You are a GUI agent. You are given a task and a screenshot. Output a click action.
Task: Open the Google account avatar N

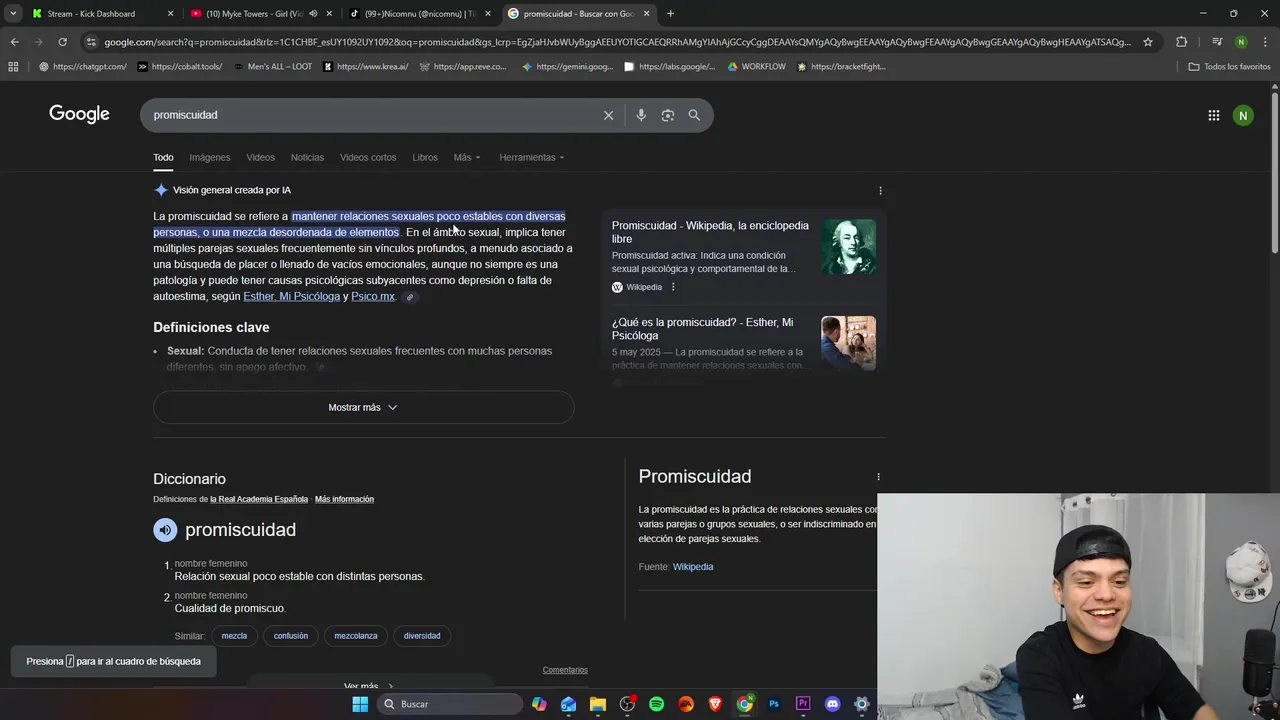tap(1243, 115)
